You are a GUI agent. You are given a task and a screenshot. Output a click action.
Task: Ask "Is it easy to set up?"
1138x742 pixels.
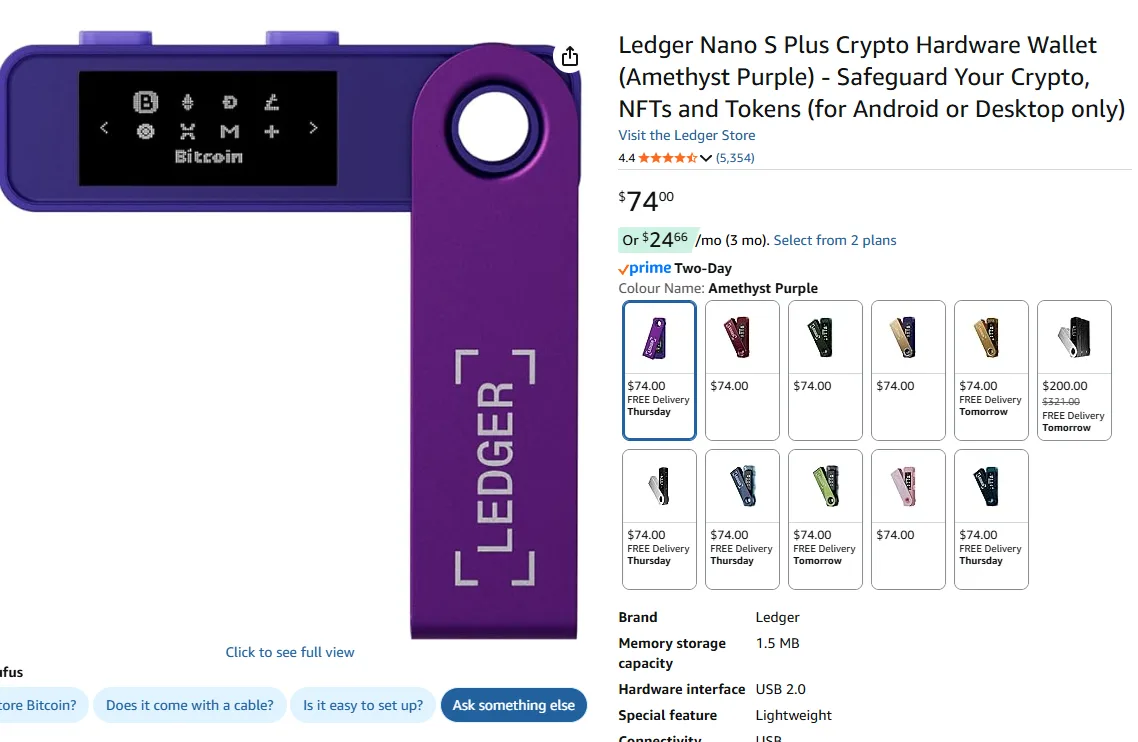363,705
